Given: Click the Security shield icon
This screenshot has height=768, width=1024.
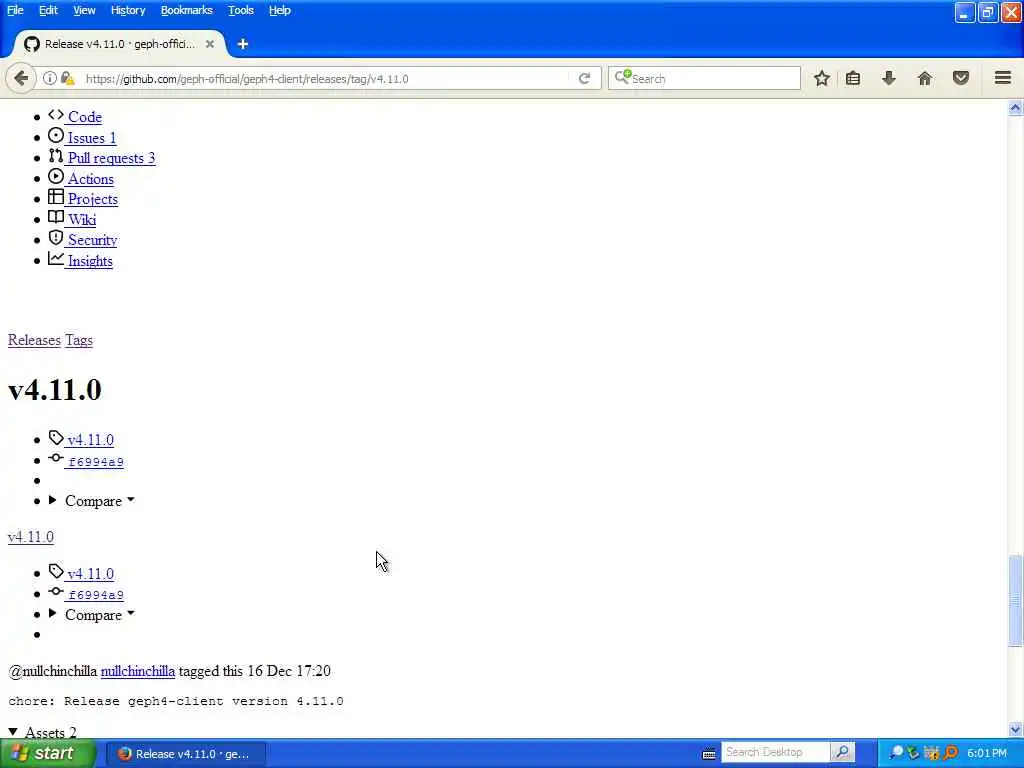Looking at the screenshot, I should tap(56, 238).
